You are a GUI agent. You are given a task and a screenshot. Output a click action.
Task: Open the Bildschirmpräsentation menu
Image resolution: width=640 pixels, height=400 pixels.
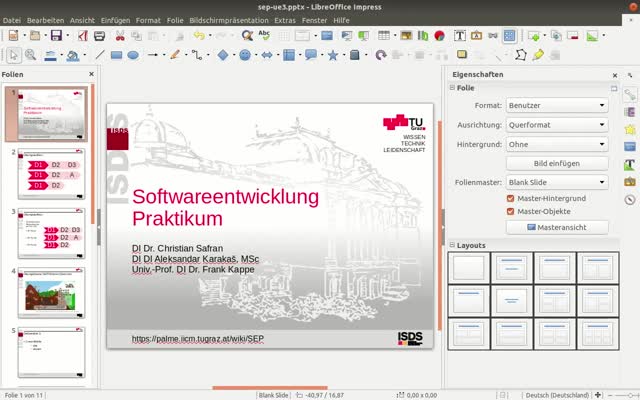(x=229, y=20)
